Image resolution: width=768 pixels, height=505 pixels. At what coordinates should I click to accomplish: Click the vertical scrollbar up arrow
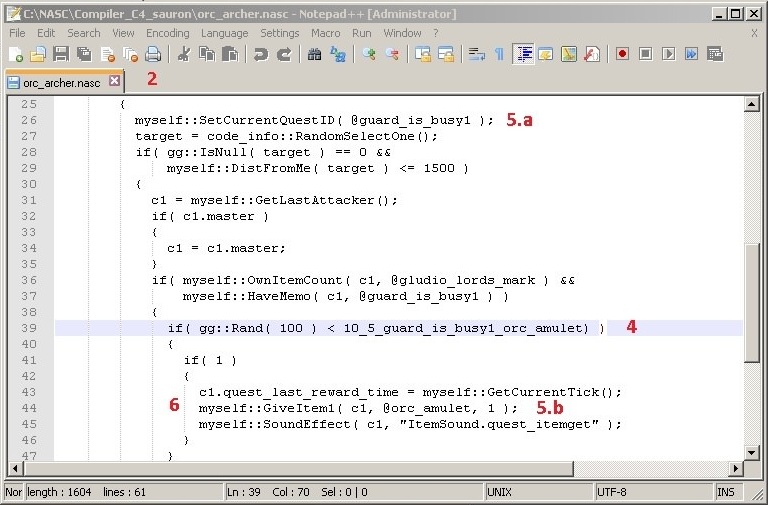point(751,104)
